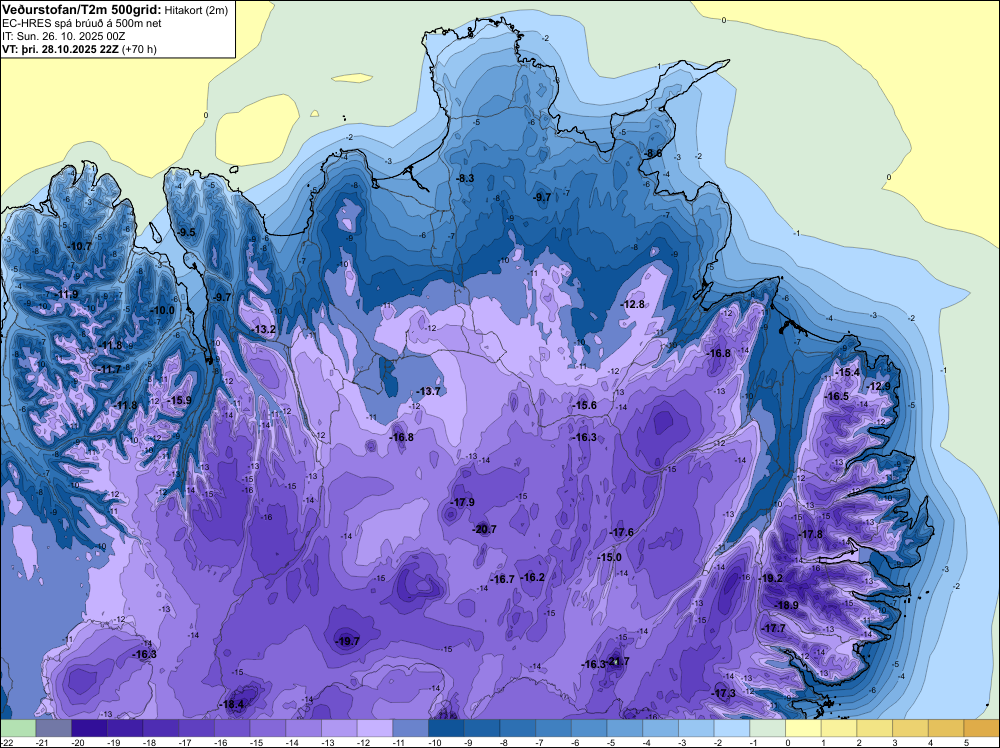The image size is (1000, 748).
Task: Select the -18.4 temperature value
Action: point(232,705)
